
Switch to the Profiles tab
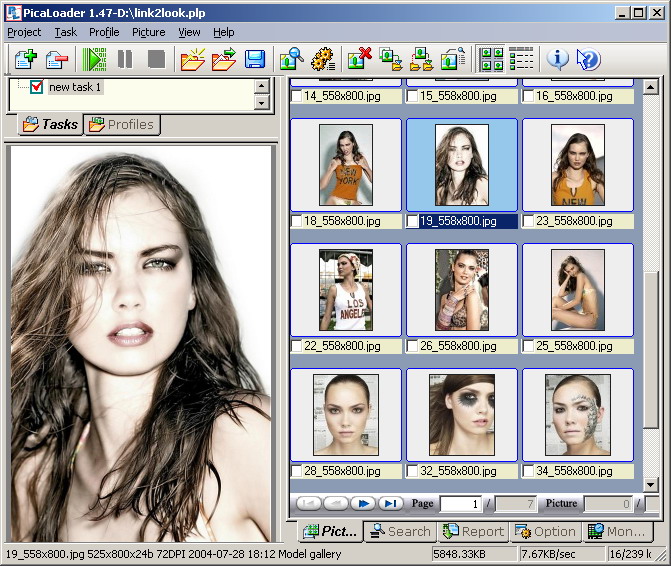(122, 125)
